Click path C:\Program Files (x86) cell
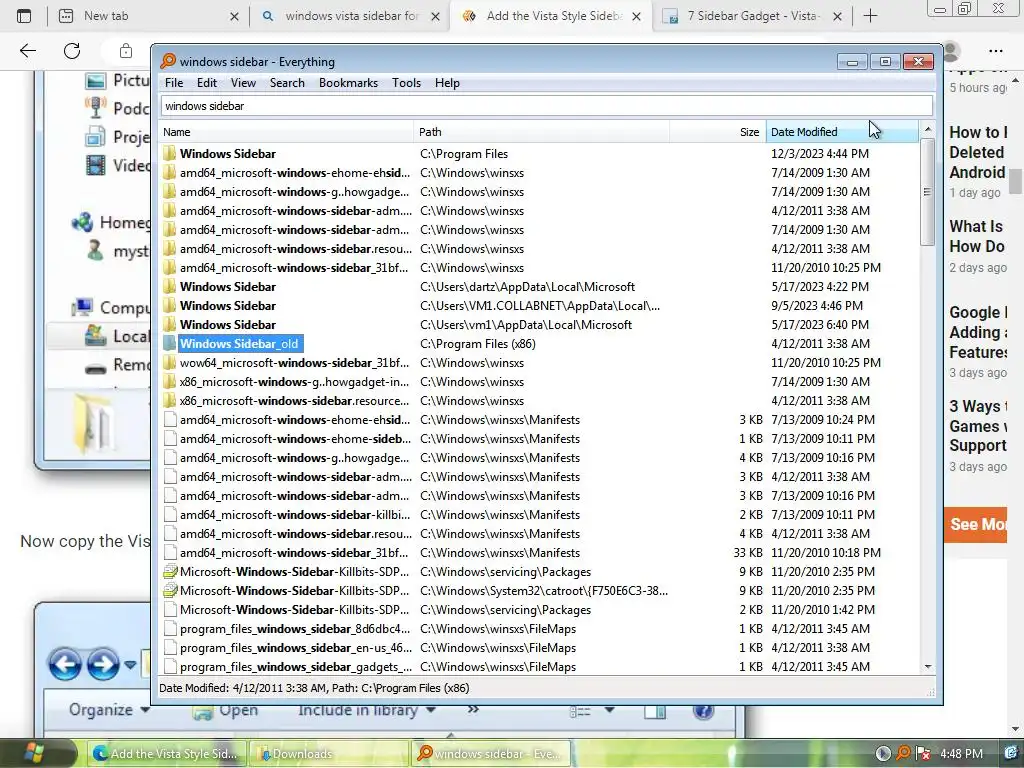This screenshot has height=768, width=1024. (x=477, y=344)
